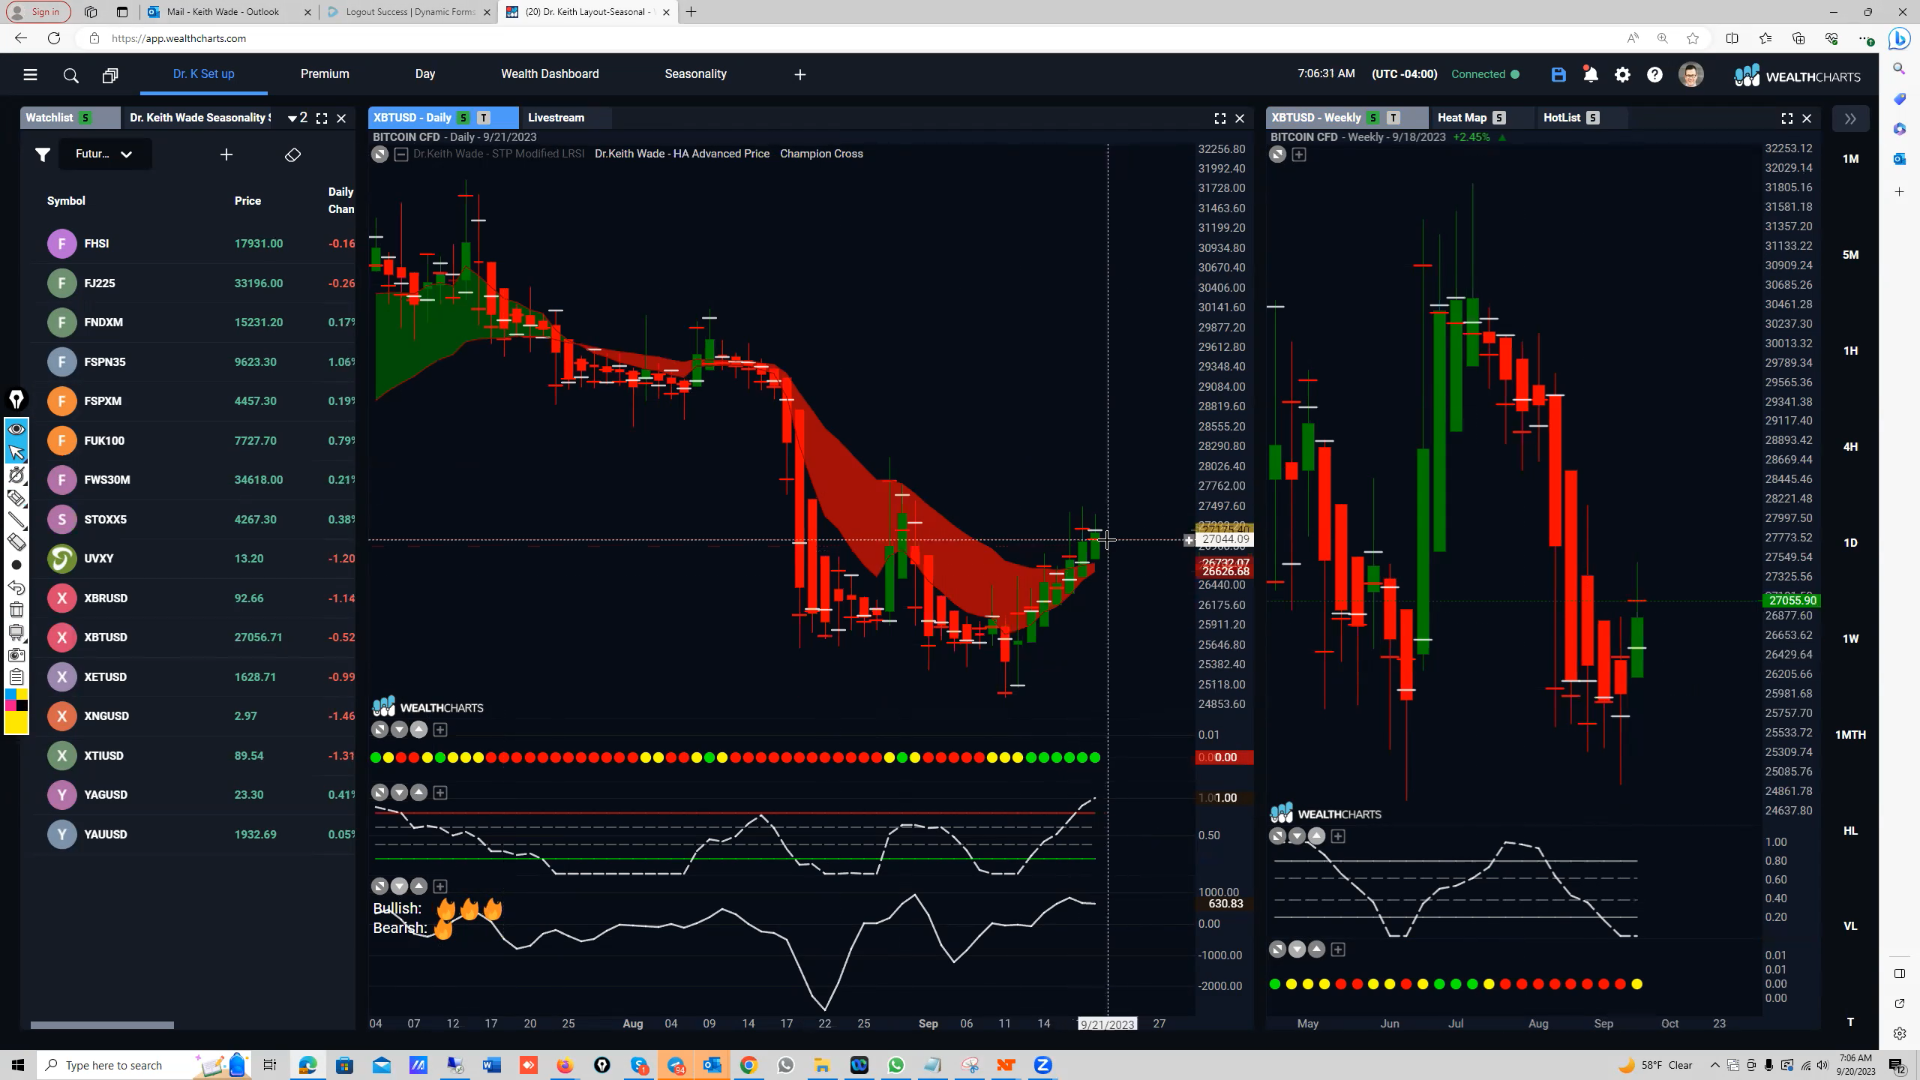Viewport: 1920px width, 1080px height.
Task: Clear watchlist with the eraser icon
Action: (293, 155)
